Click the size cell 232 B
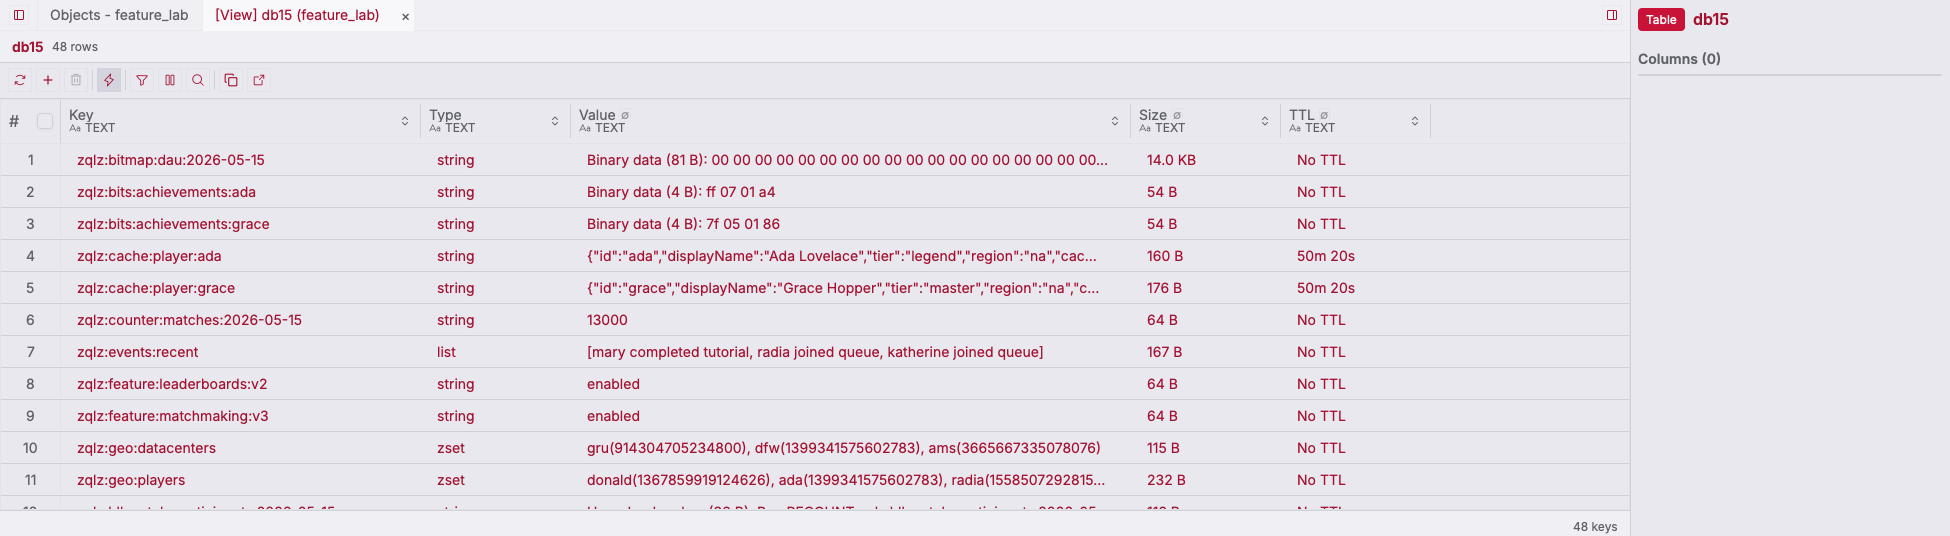 (1205, 480)
